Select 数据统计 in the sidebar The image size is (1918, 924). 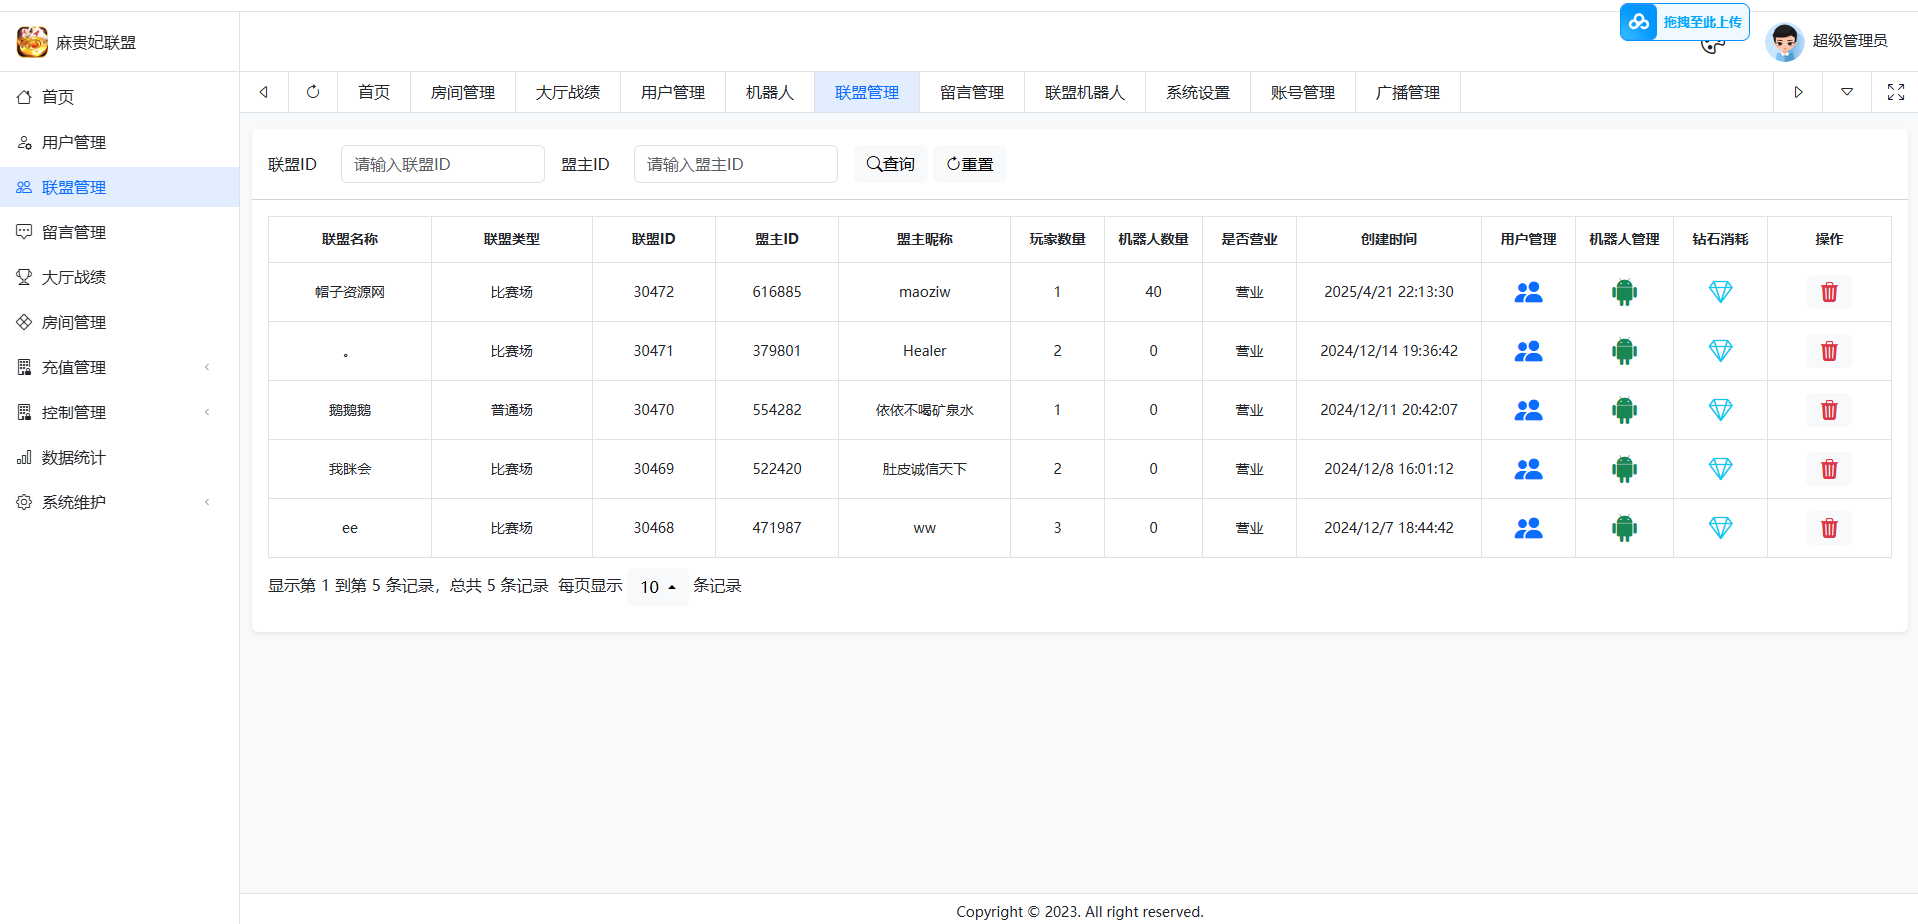coord(73,457)
